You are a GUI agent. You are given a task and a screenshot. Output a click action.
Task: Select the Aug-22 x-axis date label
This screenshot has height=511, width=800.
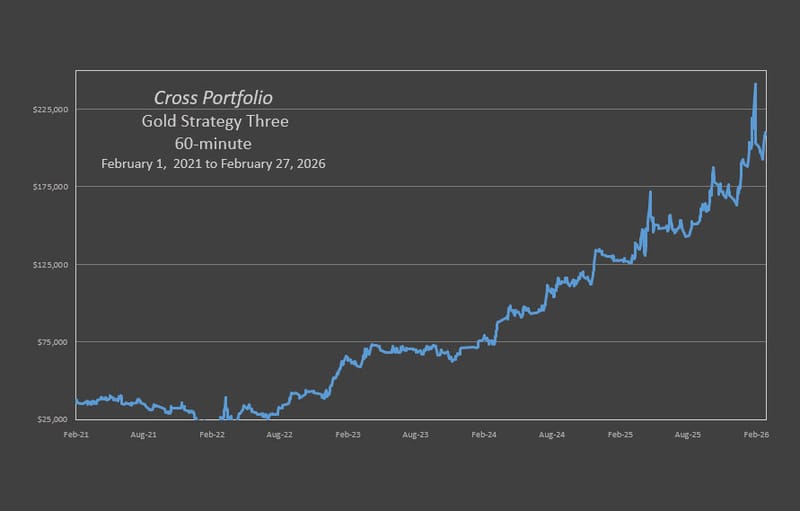[280, 436]
